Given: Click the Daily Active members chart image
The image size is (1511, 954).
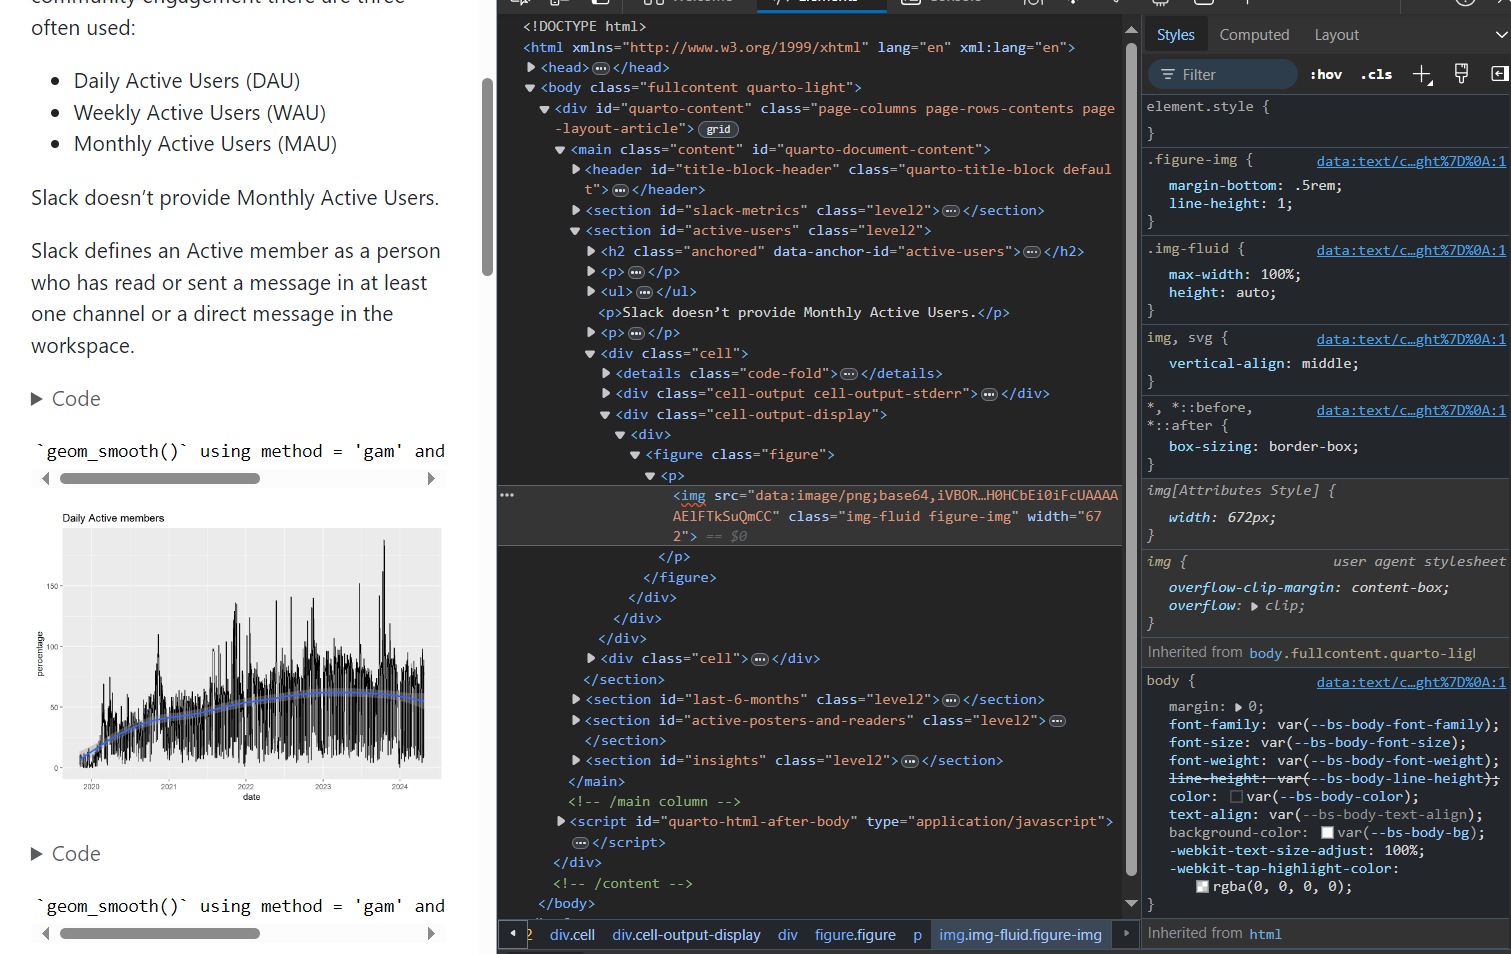Looking at the screenshot, I should click(x=240, y=658).
